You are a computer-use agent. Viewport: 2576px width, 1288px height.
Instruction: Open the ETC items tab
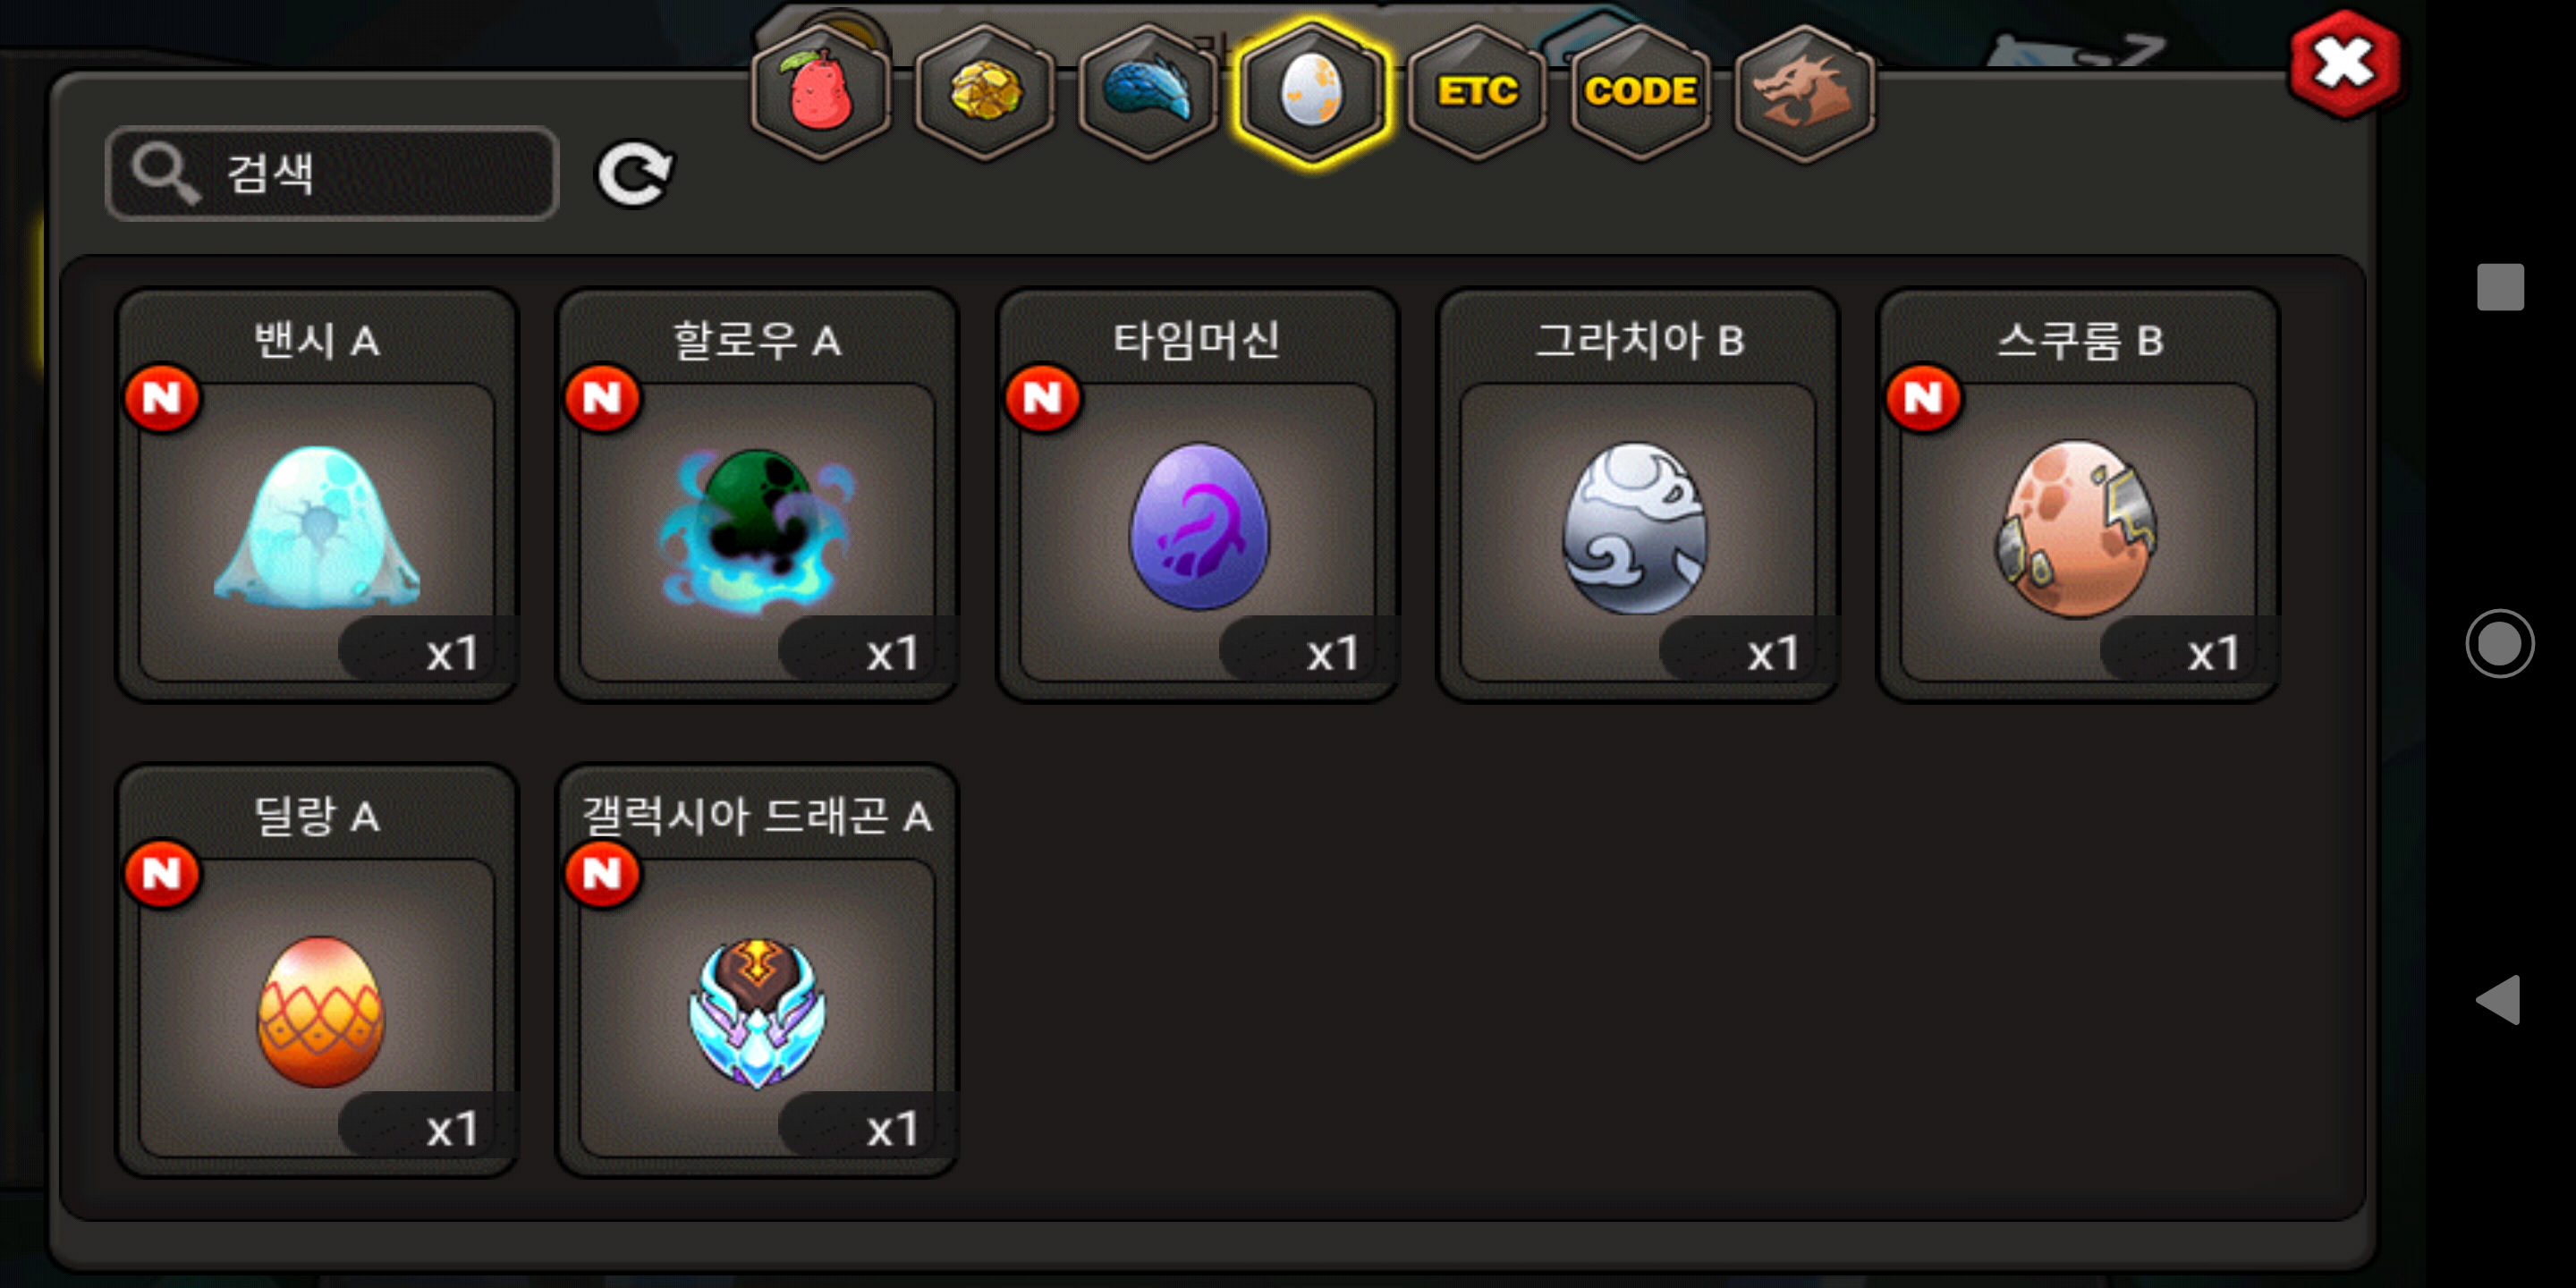click(x=1477, y=93)
